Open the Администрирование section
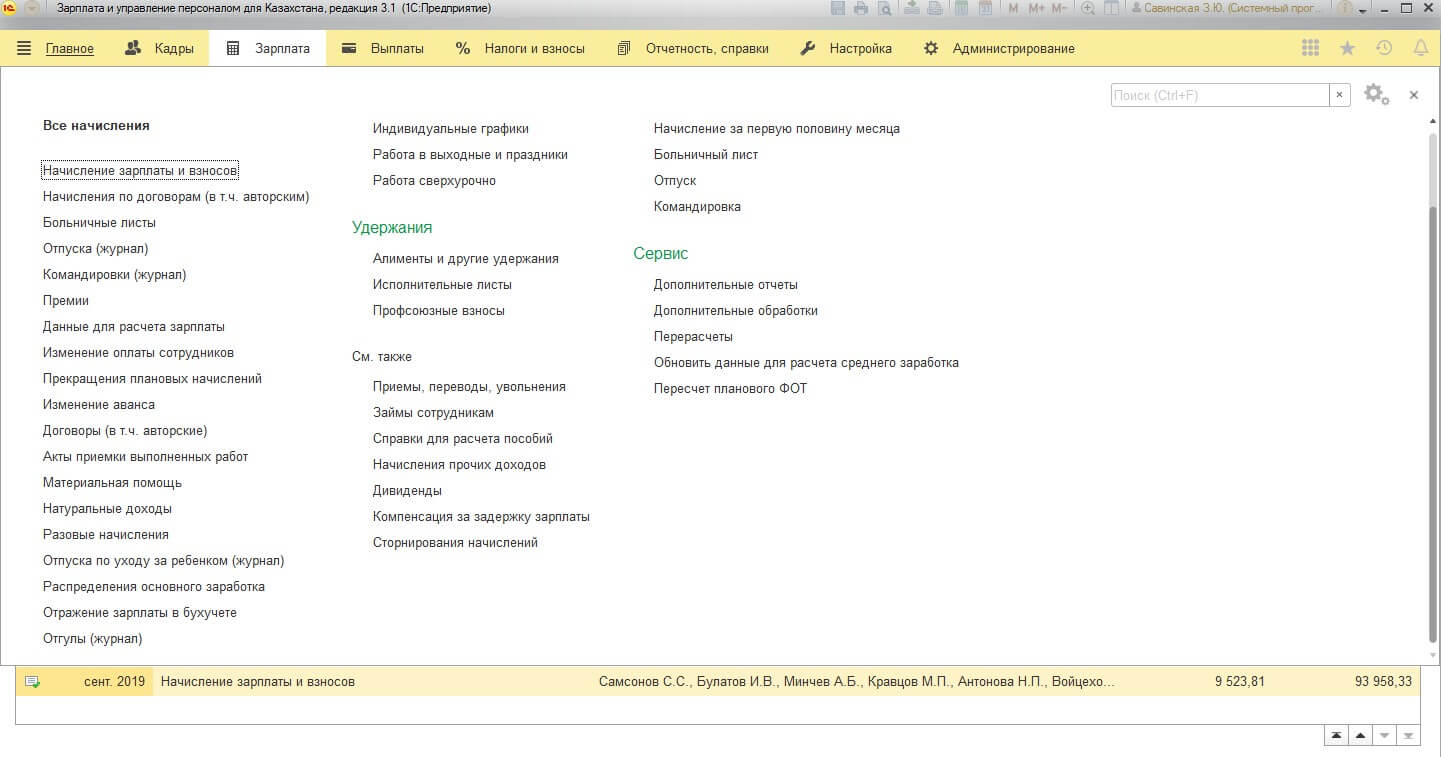The height and width of the screenshot is (757, 1441). pos(999,48)
